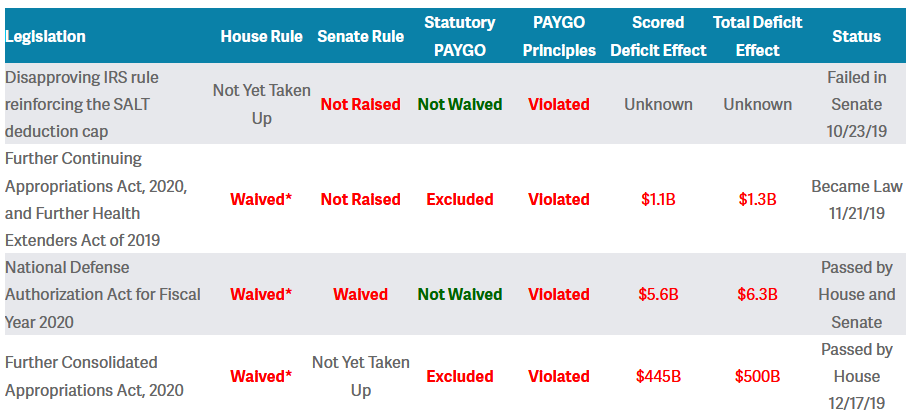
Task: Click the 'Became Law 11/21/19' status
Action: click(856, 199)
